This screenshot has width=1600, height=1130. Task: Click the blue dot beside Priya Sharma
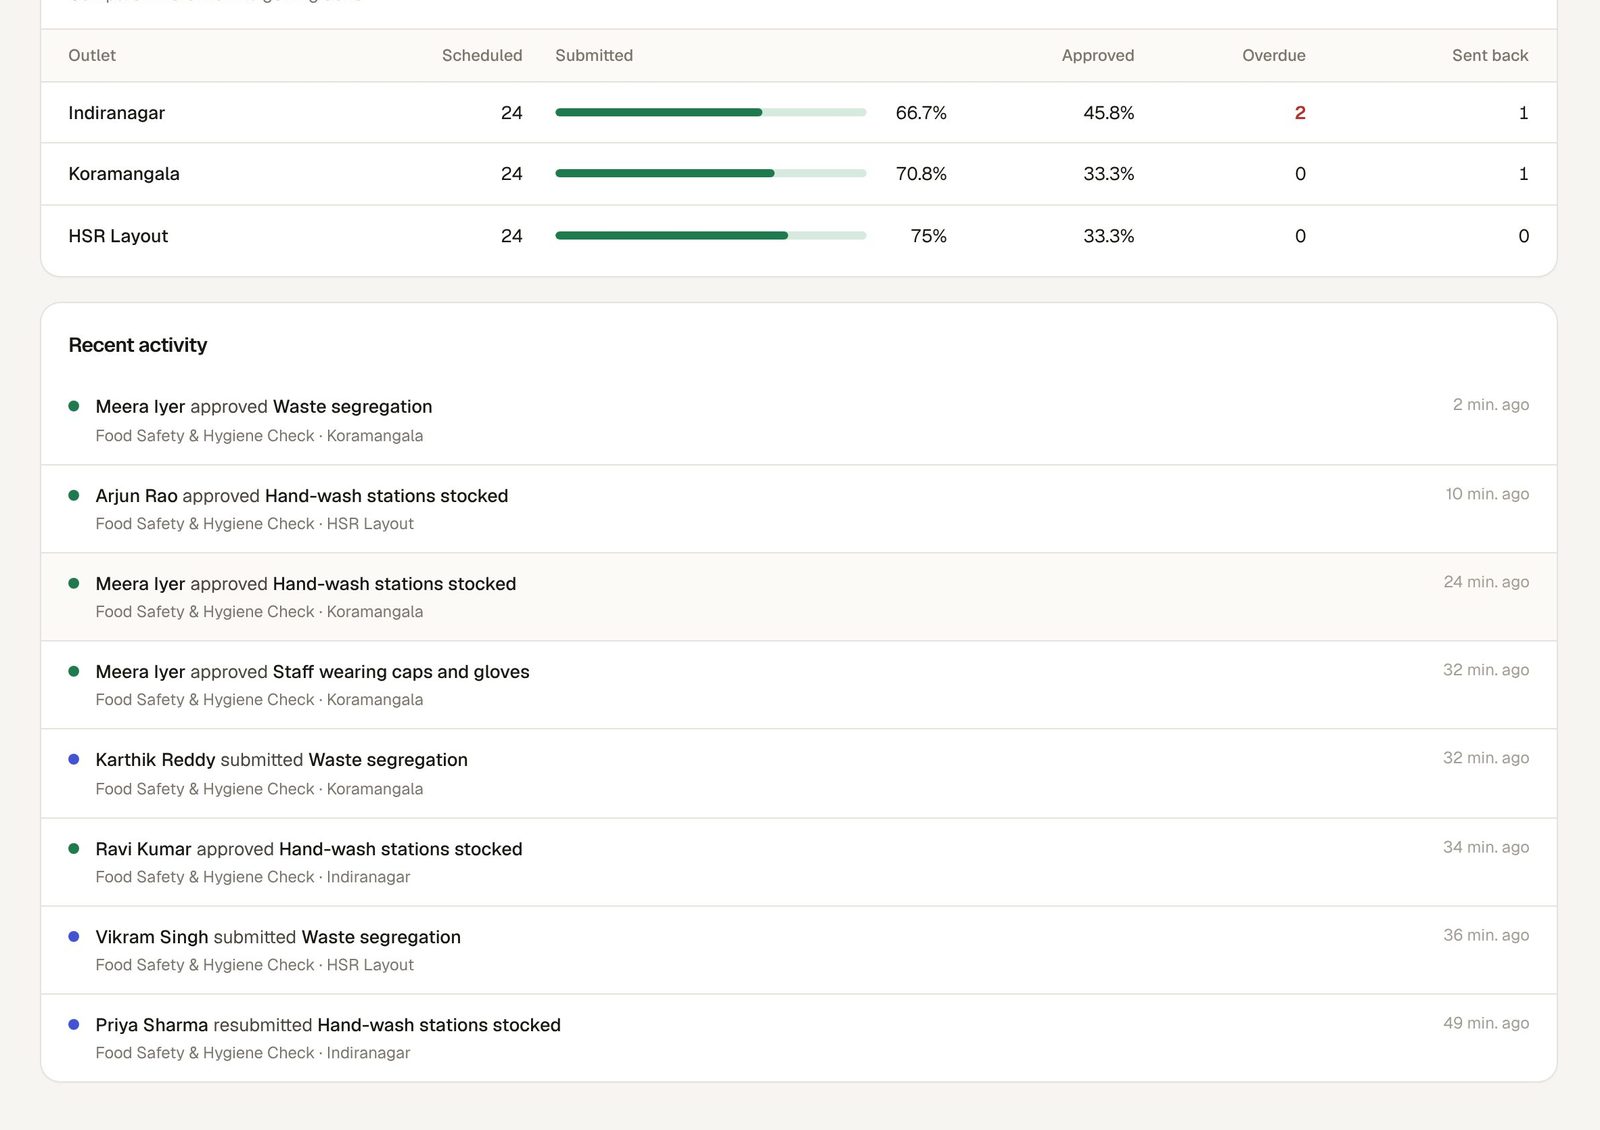pyautogui.click(x=74, y=1024)
